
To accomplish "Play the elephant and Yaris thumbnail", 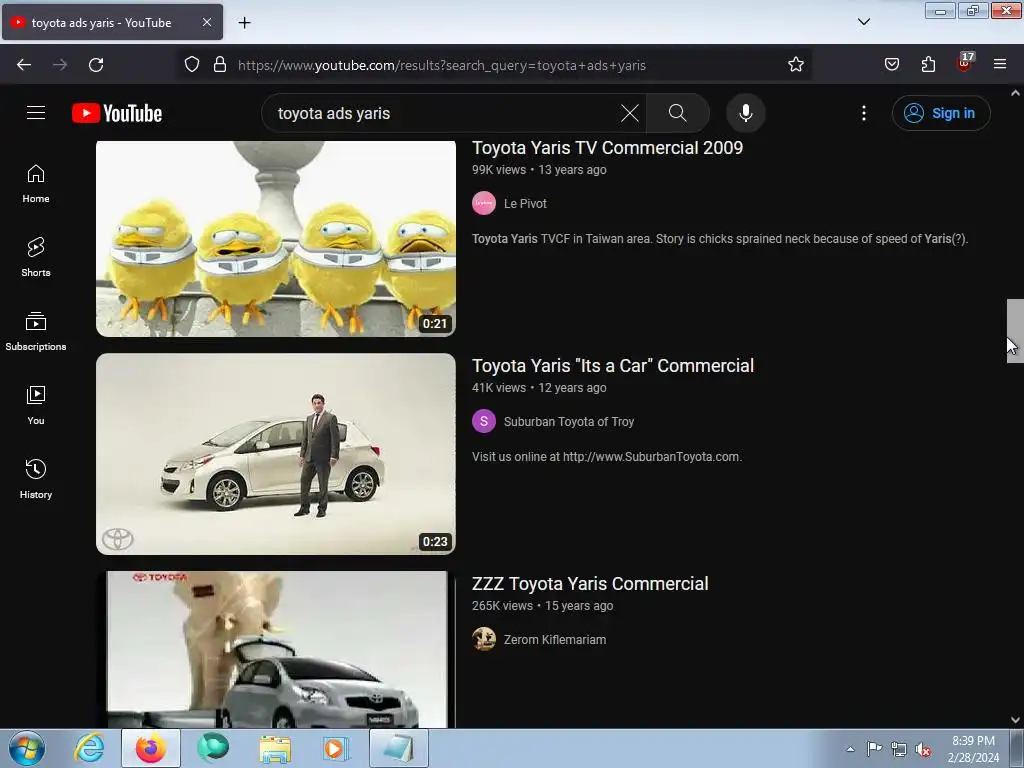I will [276, 650].
